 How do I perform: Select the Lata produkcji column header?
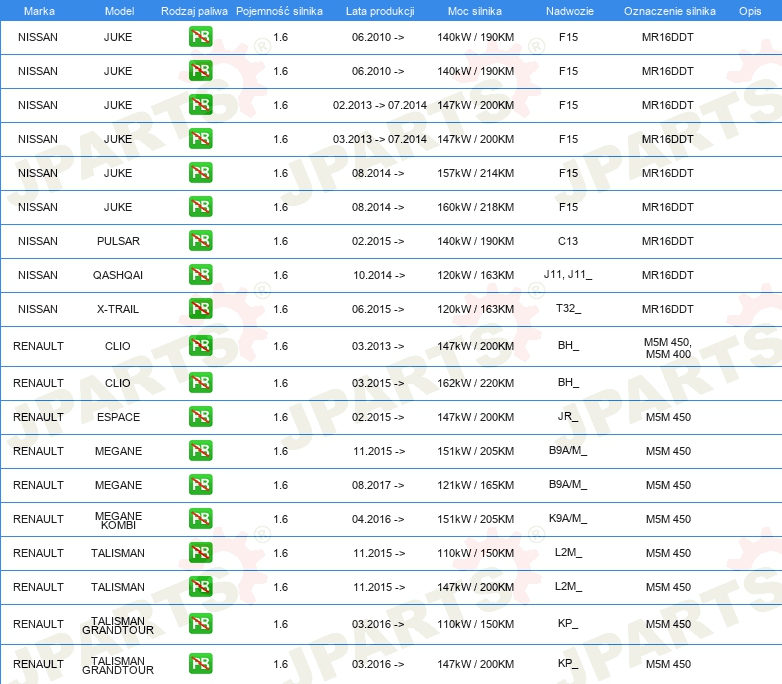(379, 10)
